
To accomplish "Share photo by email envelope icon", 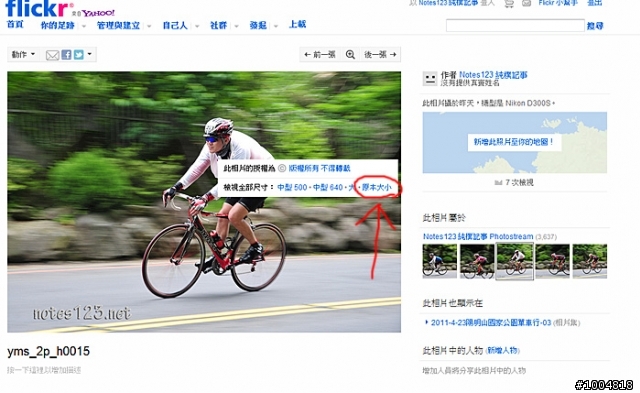I will pyautogui.click(x=52, y=55).
